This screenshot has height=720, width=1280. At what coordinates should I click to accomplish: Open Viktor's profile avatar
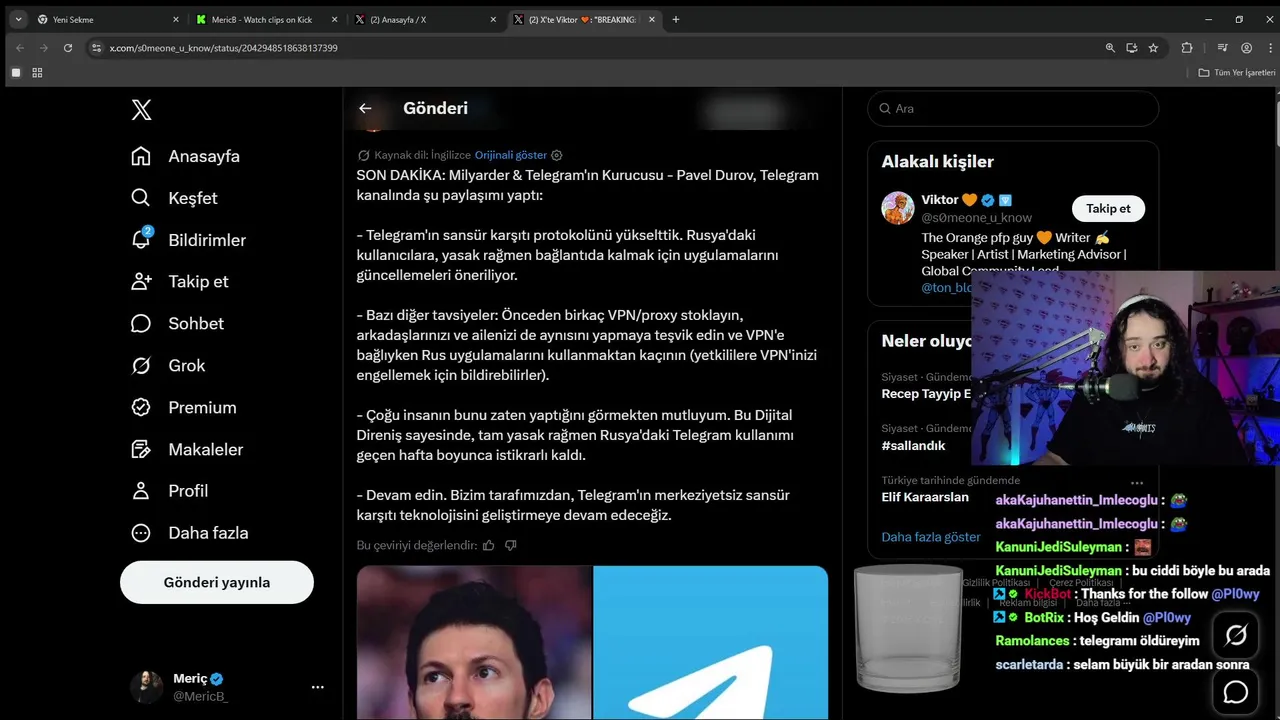[x=898, y=208]
